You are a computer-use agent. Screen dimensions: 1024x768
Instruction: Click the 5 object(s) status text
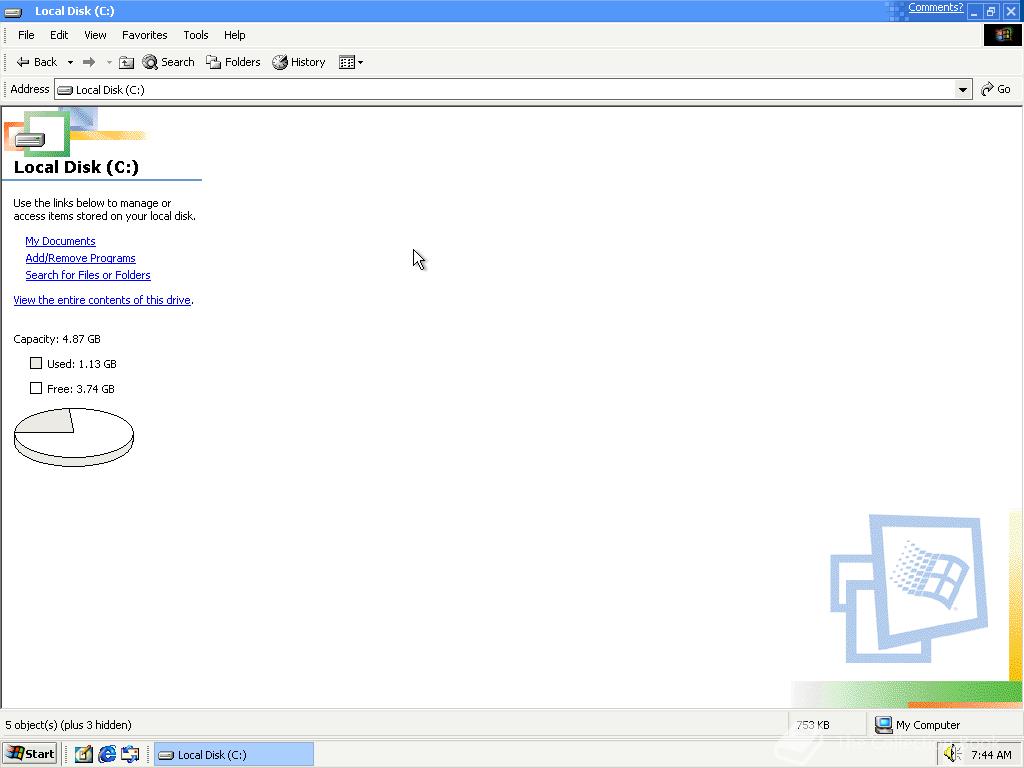(x=69, y=725)
